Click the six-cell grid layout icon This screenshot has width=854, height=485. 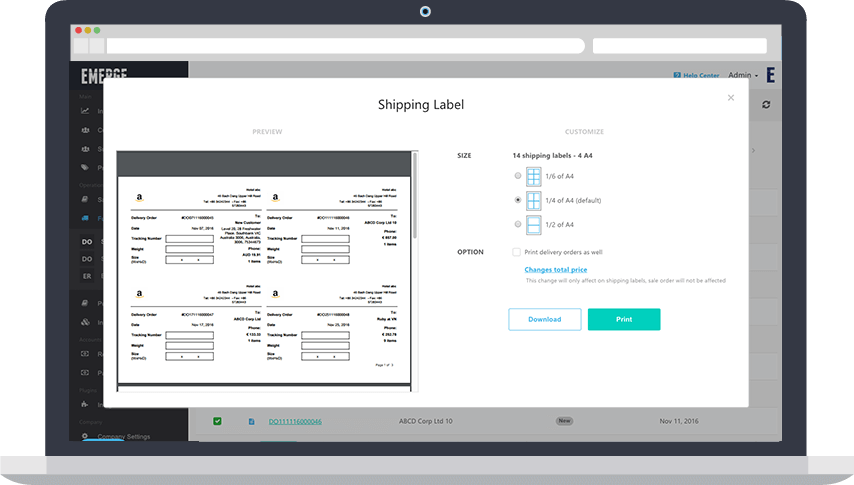click(x=534, y=177)
